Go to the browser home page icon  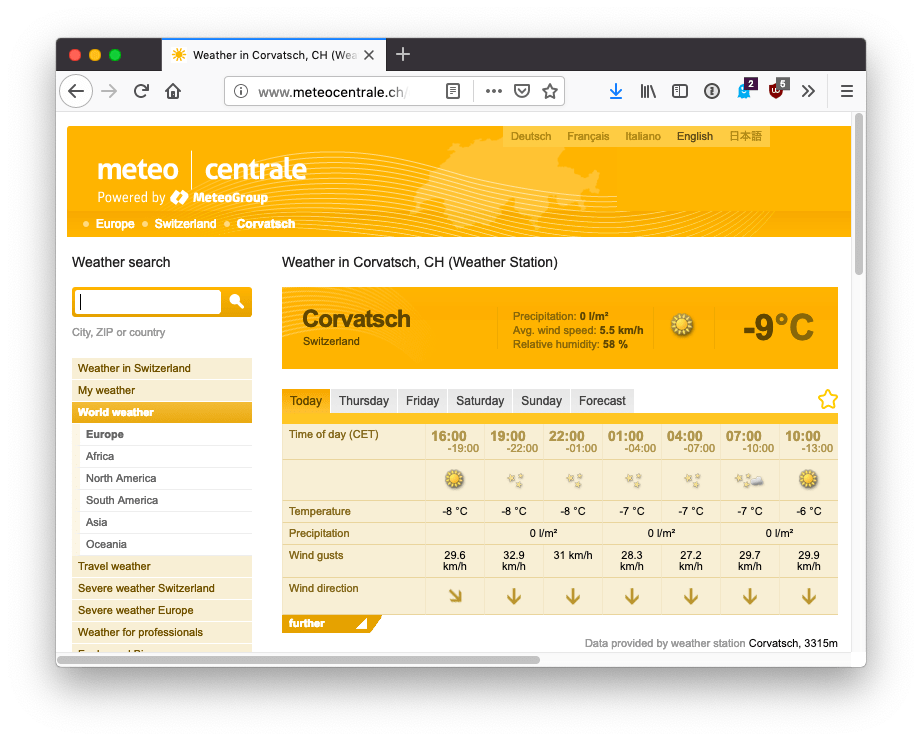click(x=173, y=91)
